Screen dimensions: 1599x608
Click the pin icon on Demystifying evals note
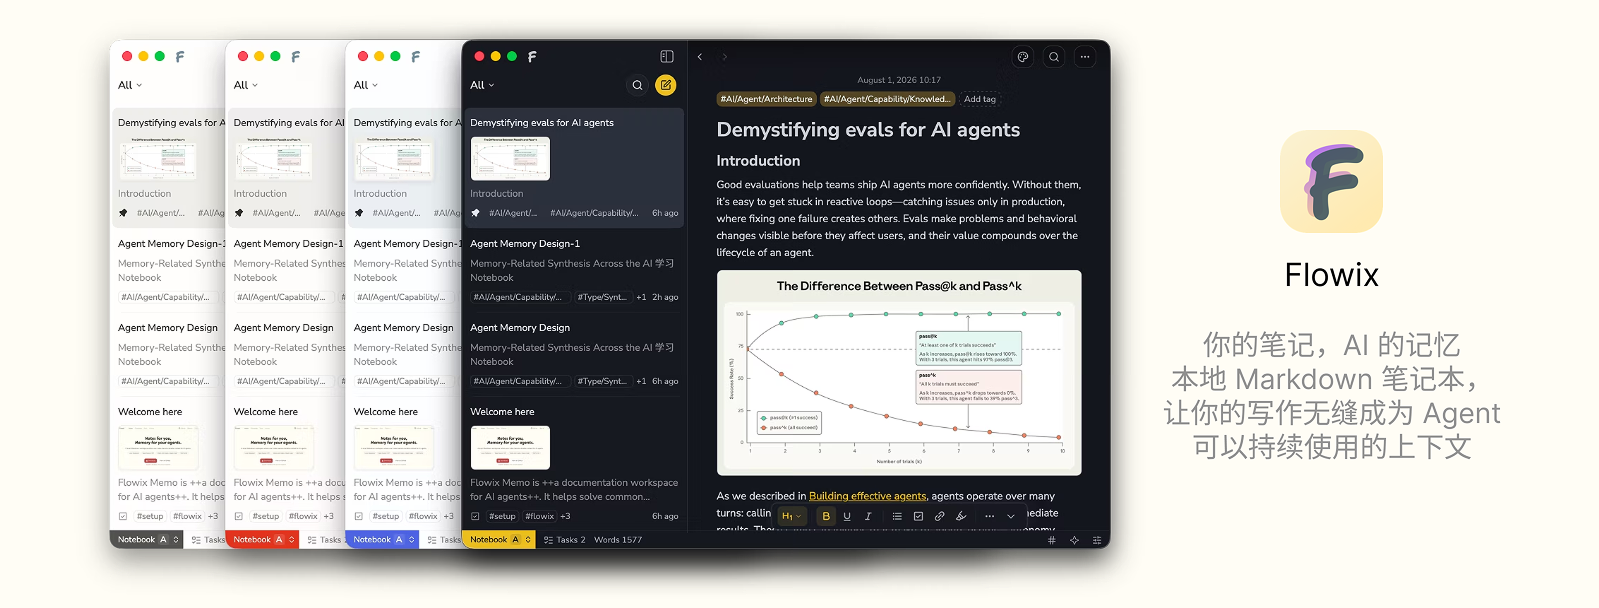[476, 213]
